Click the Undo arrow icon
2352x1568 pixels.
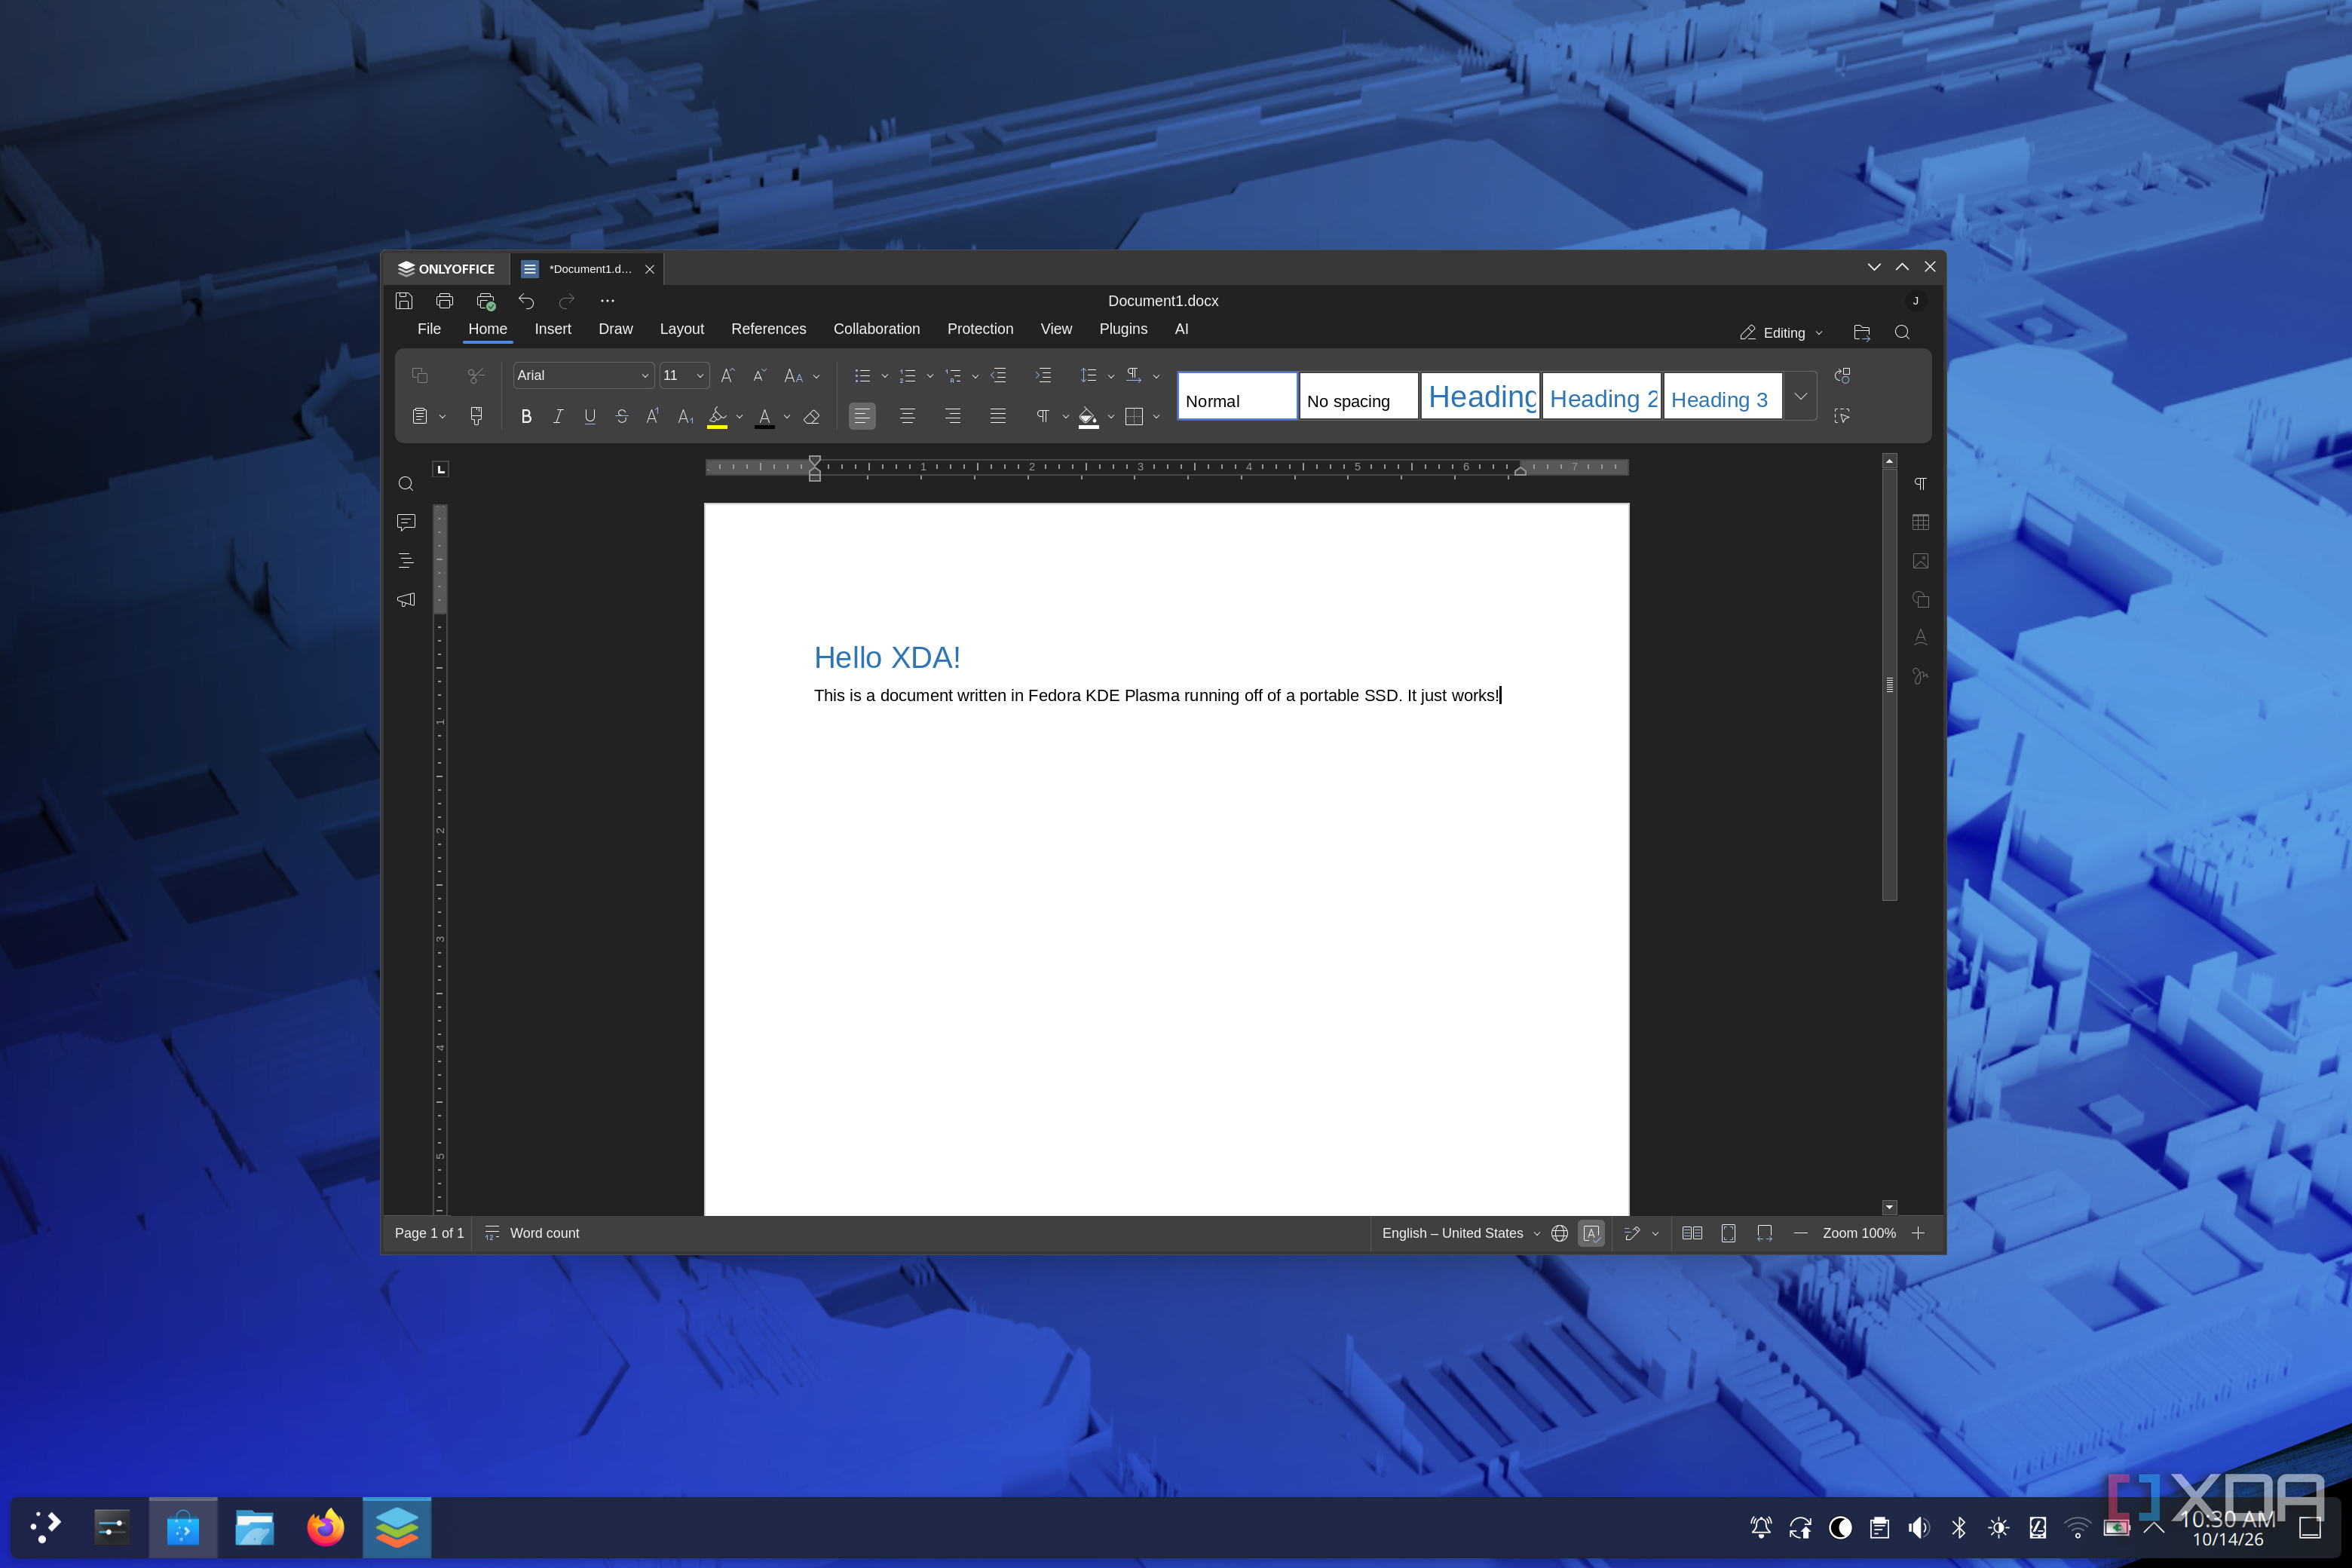pos(526,301)
